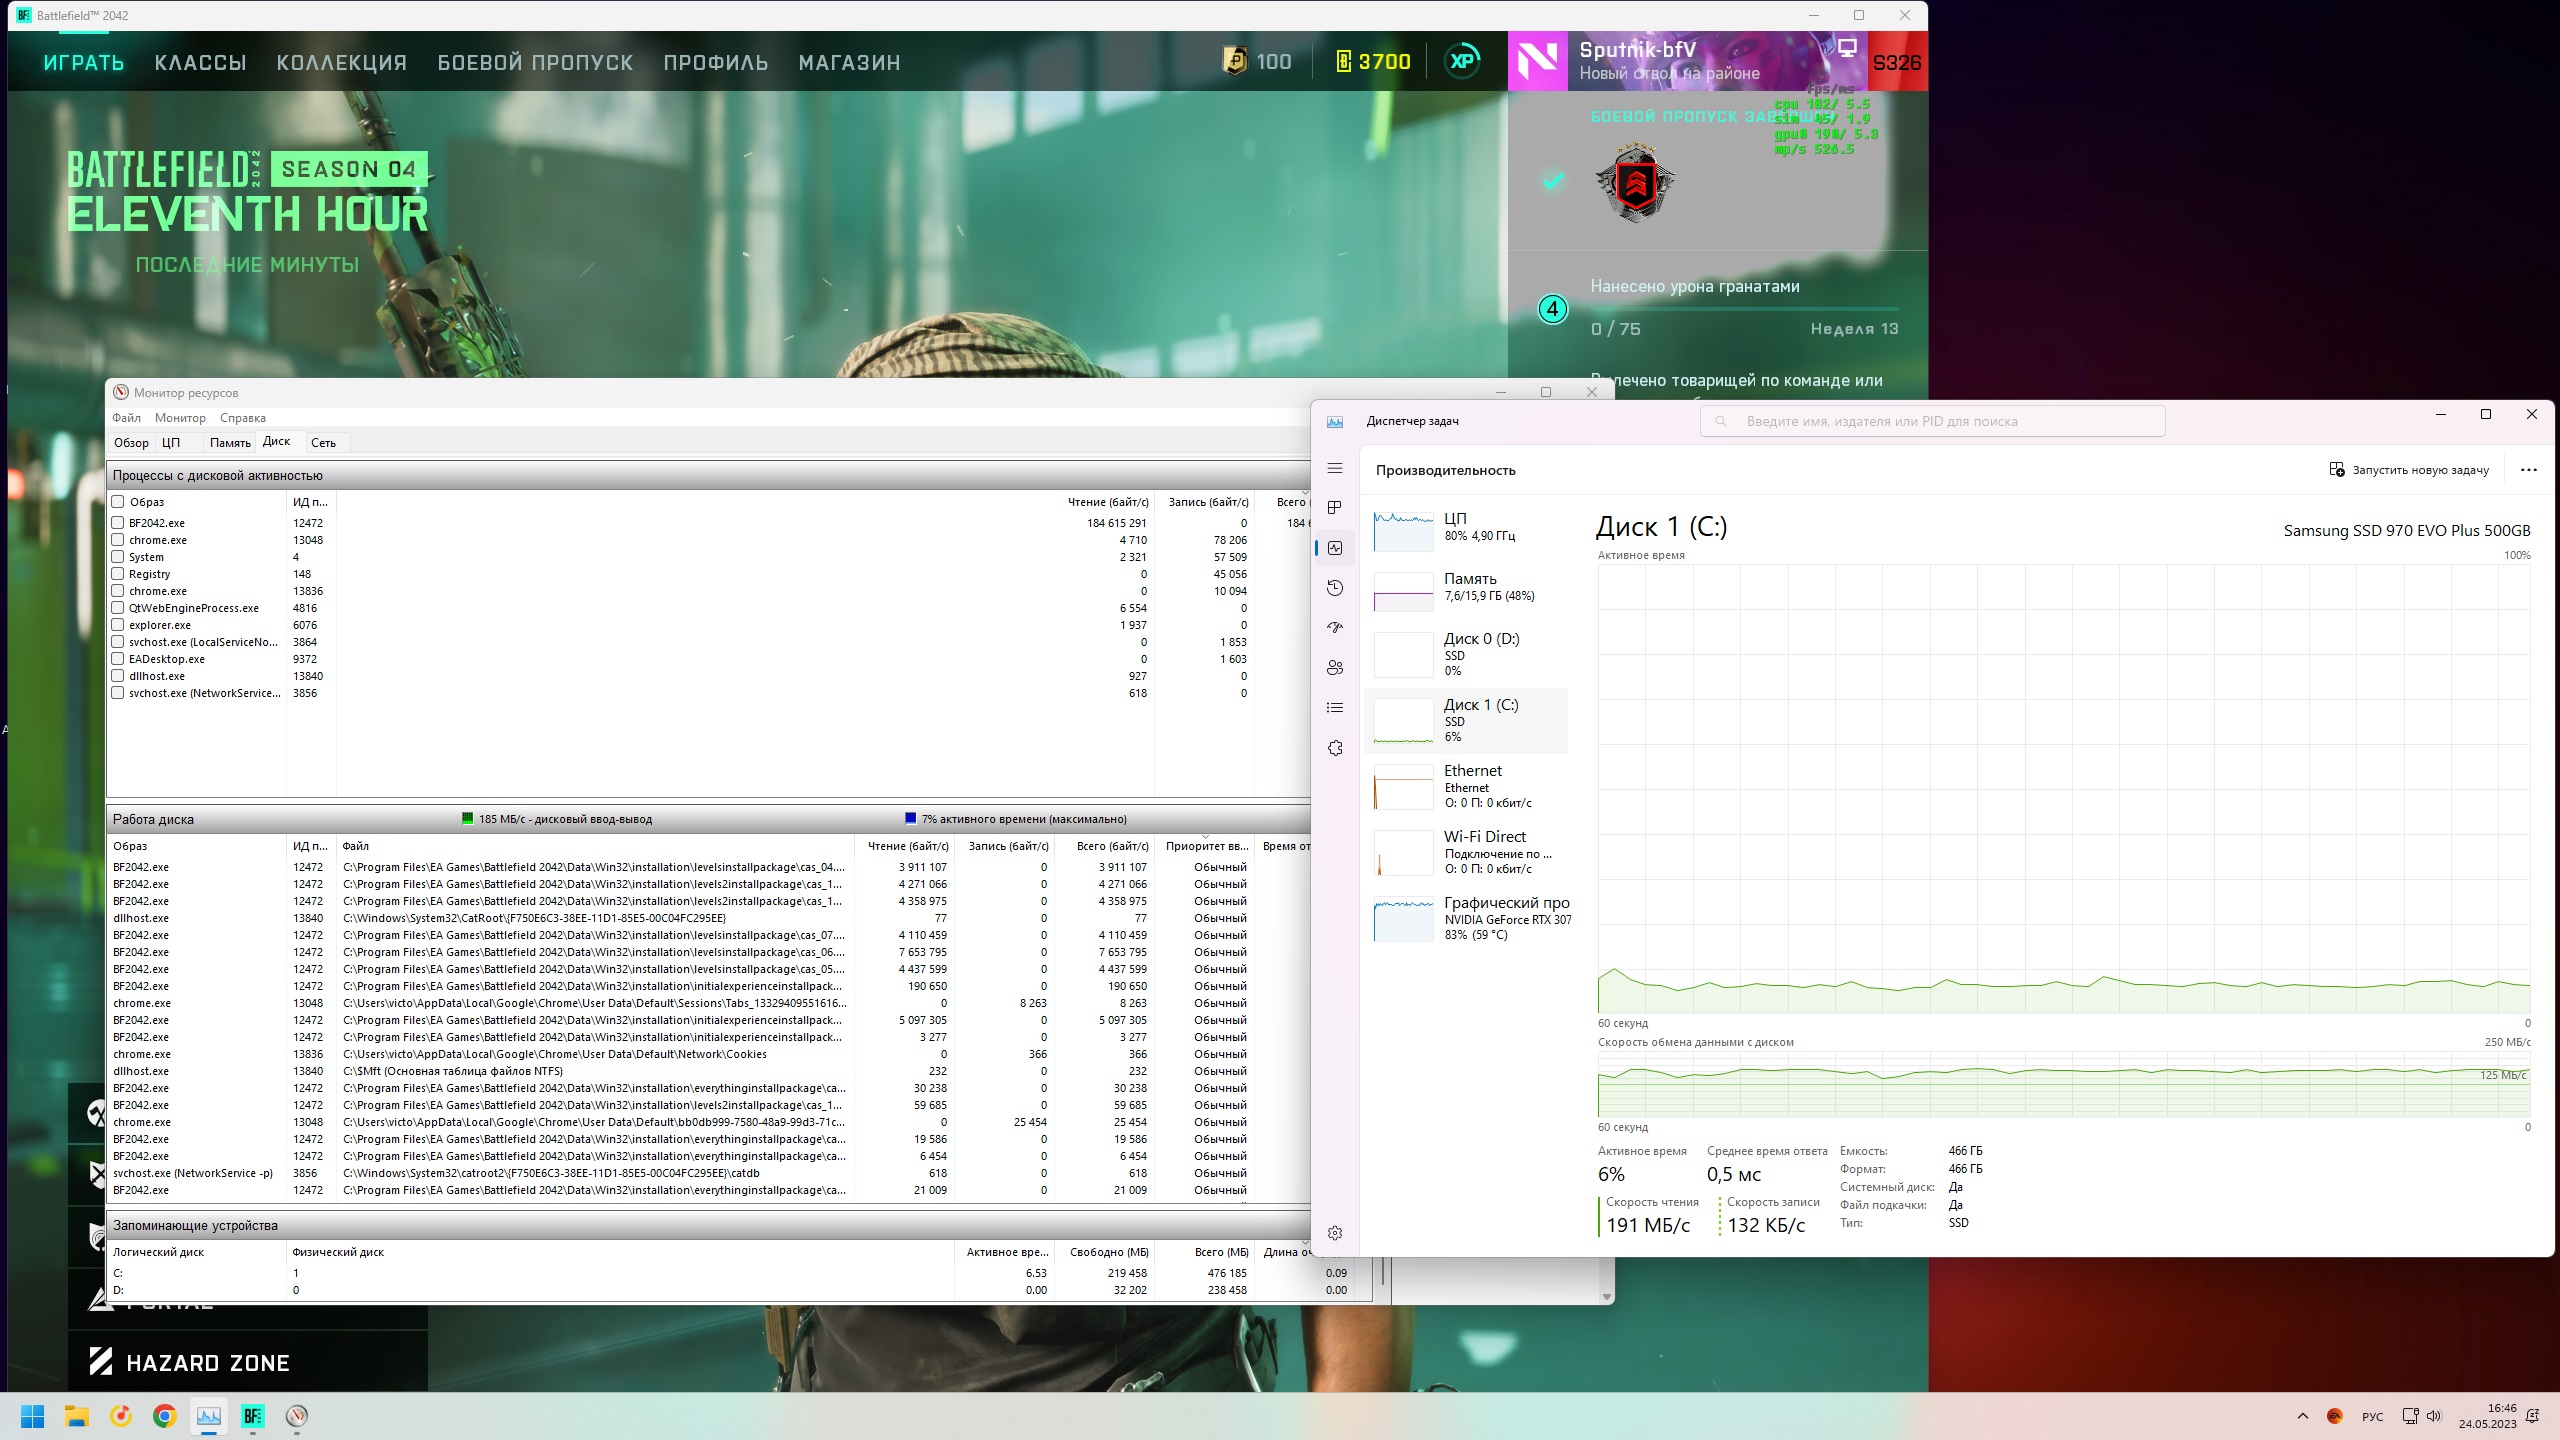Open the Task Manager hamburger navigation menu
The height and width of the screenshot is (1440, 2560).
pyautogui.click(x=1335, y=468)
